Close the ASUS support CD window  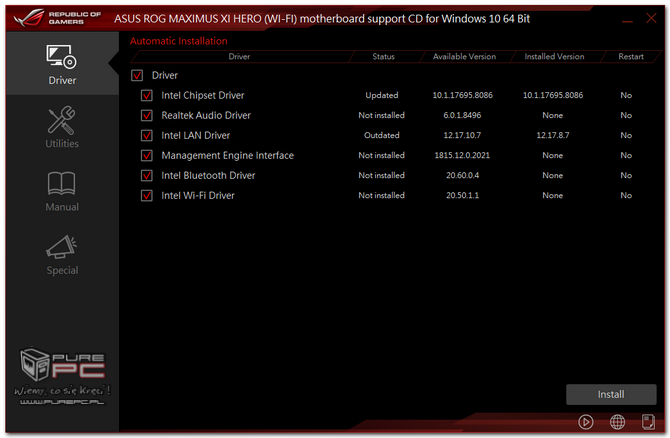pos(651,18)
